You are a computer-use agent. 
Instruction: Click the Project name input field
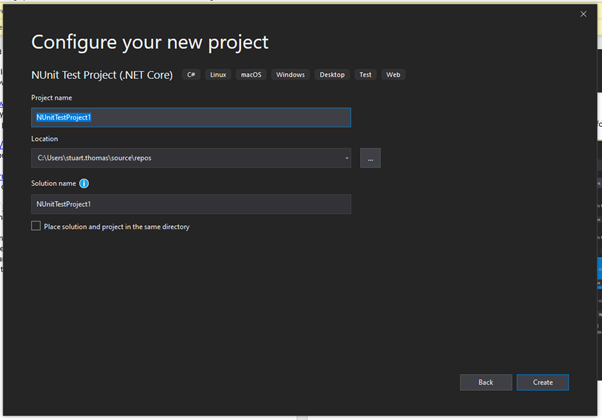pyautogui.click(x=191, y=117)
